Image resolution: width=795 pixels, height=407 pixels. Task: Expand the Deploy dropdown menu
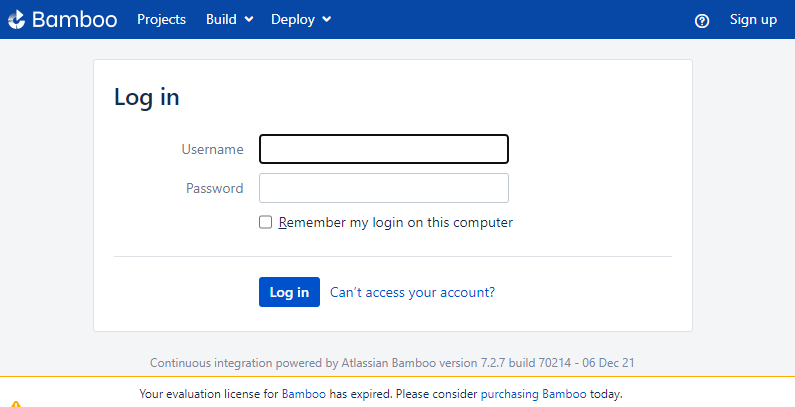(301, 19)
